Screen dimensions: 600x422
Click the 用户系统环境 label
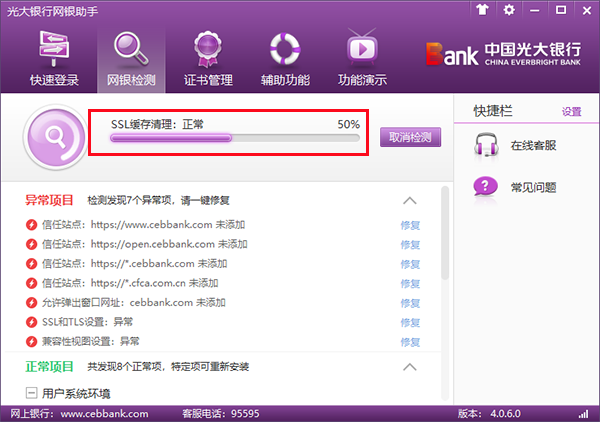point(76,393)
